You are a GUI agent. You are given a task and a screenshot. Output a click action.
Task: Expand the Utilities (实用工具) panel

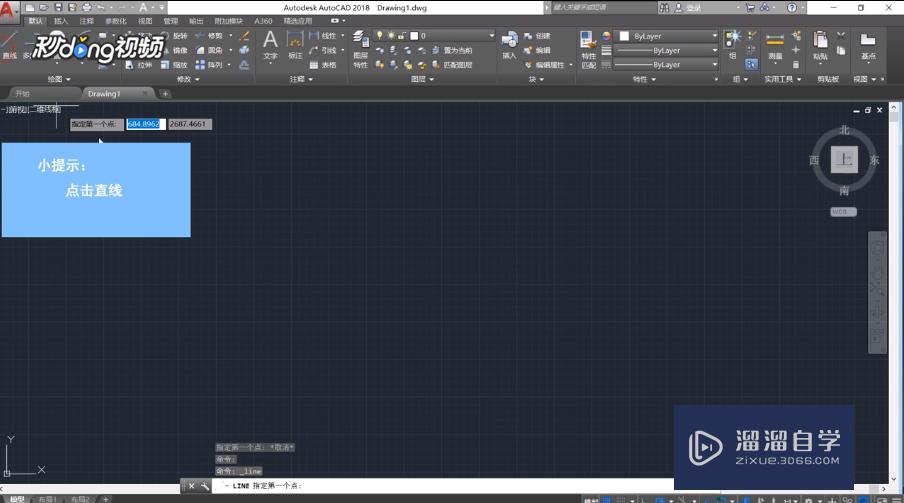782,79
